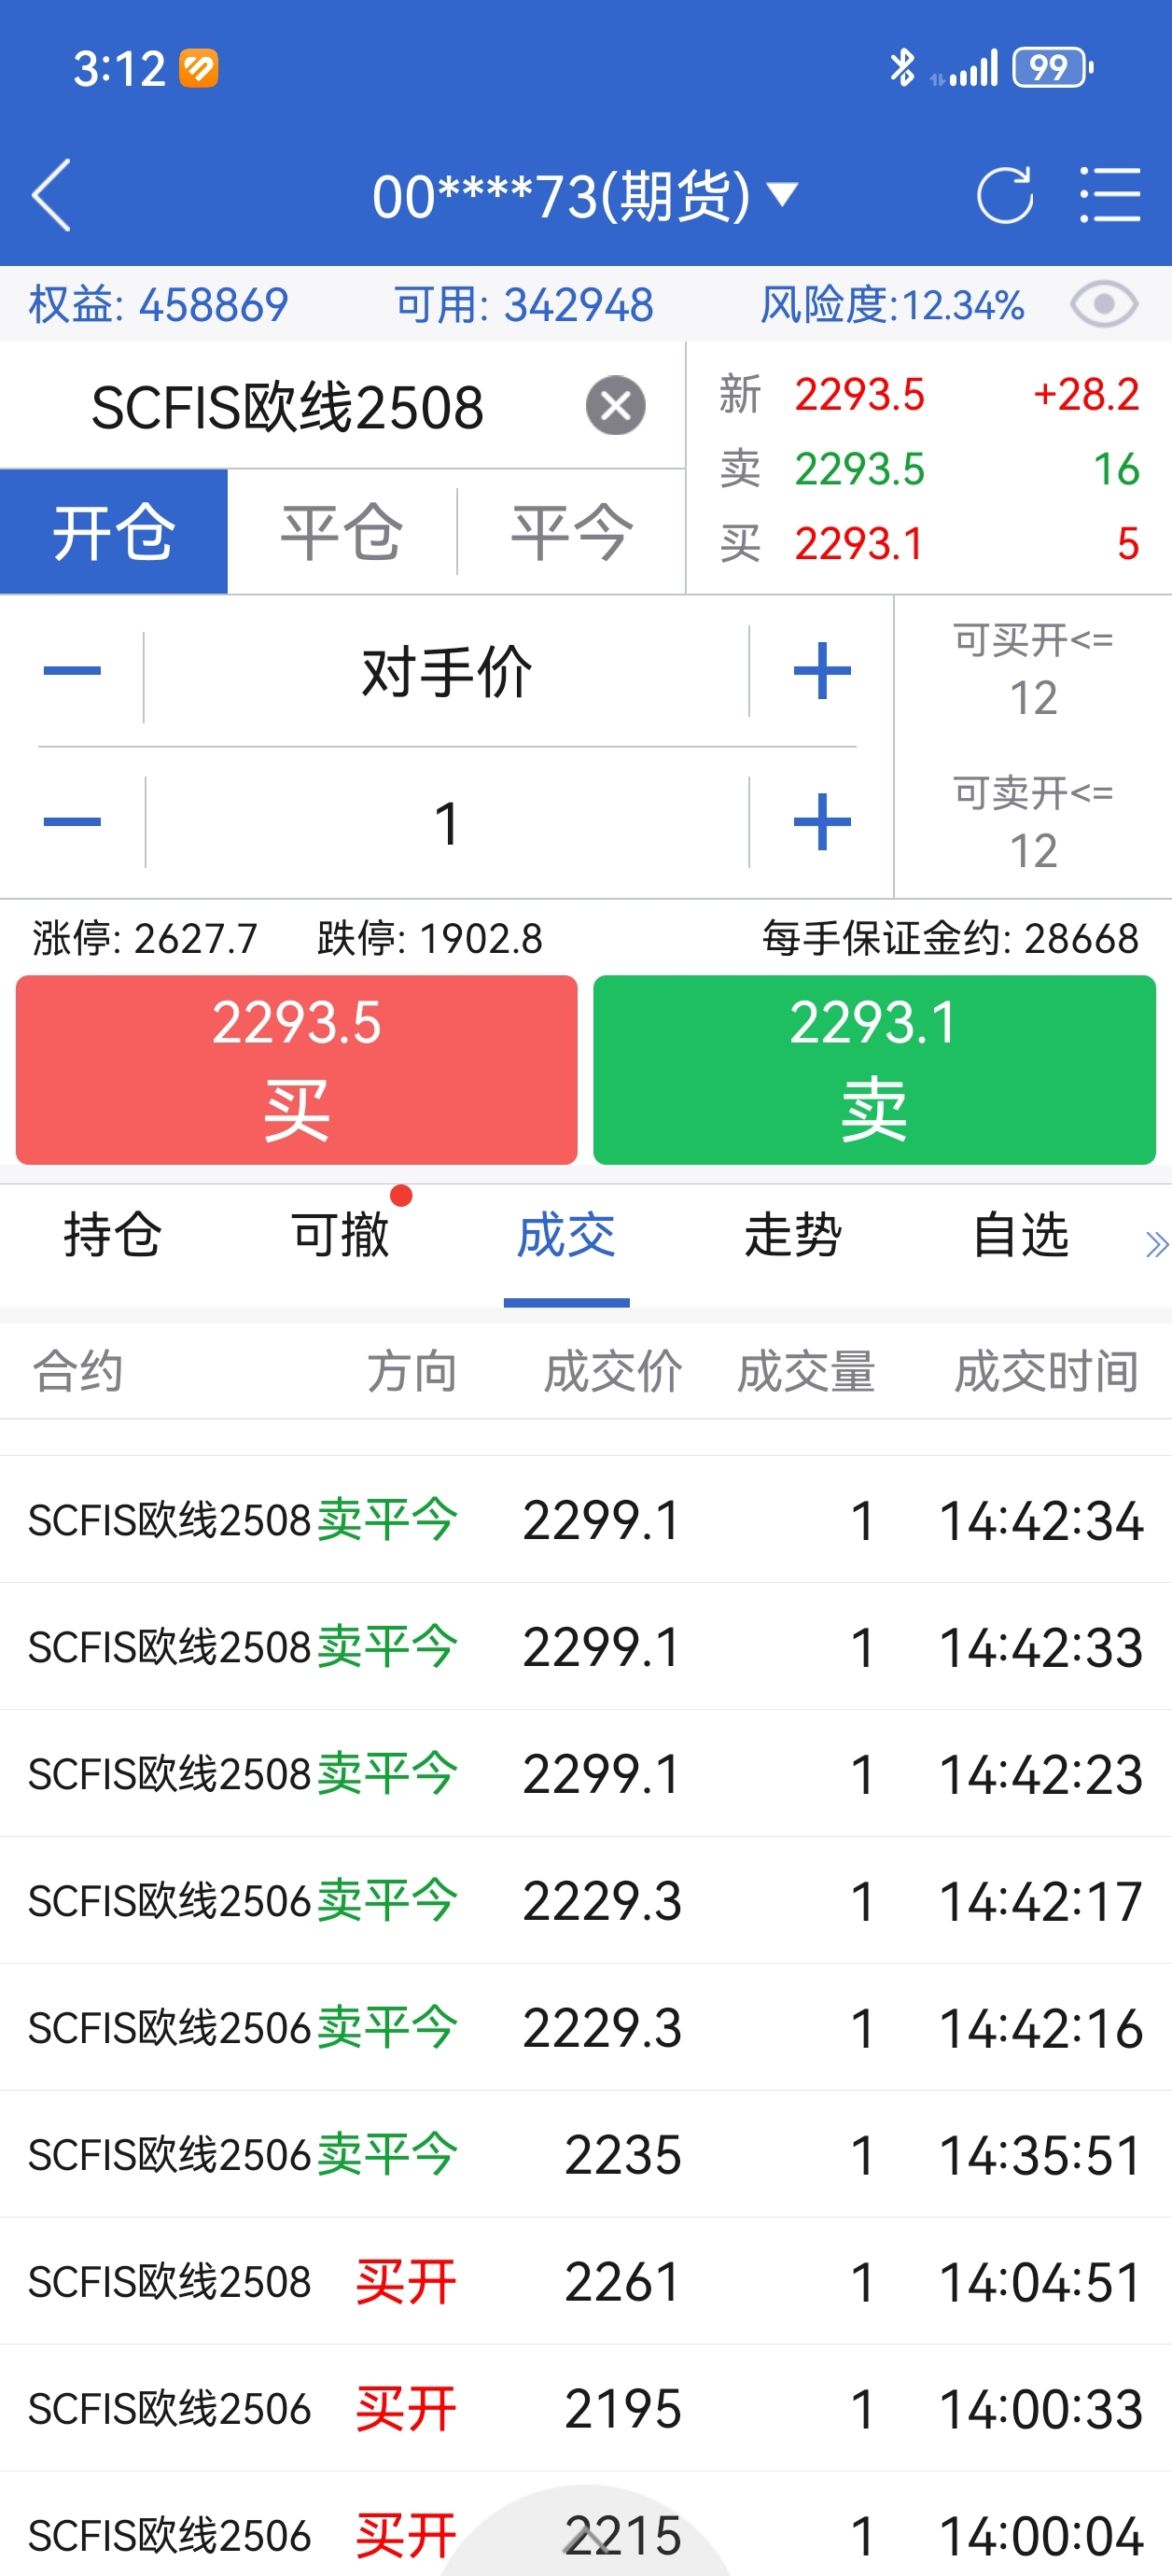Tap the ask price row 卖 2293.5

pyautogui.click(x=930, y=469)
